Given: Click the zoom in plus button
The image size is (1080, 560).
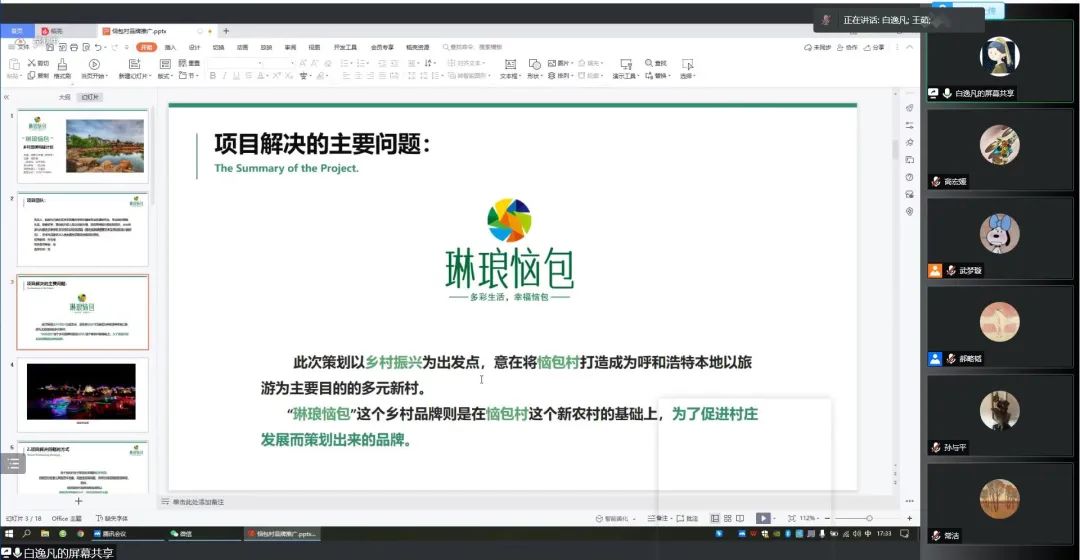Looking at the screenshot, I should [x=909, y=518].
